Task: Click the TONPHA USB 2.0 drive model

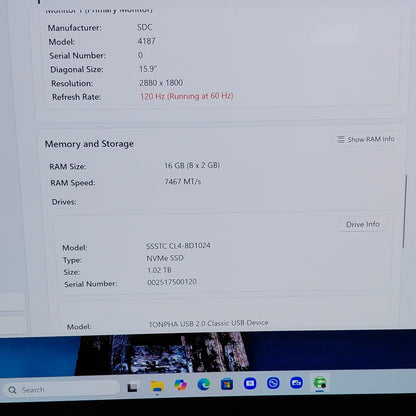Action: 208,323
